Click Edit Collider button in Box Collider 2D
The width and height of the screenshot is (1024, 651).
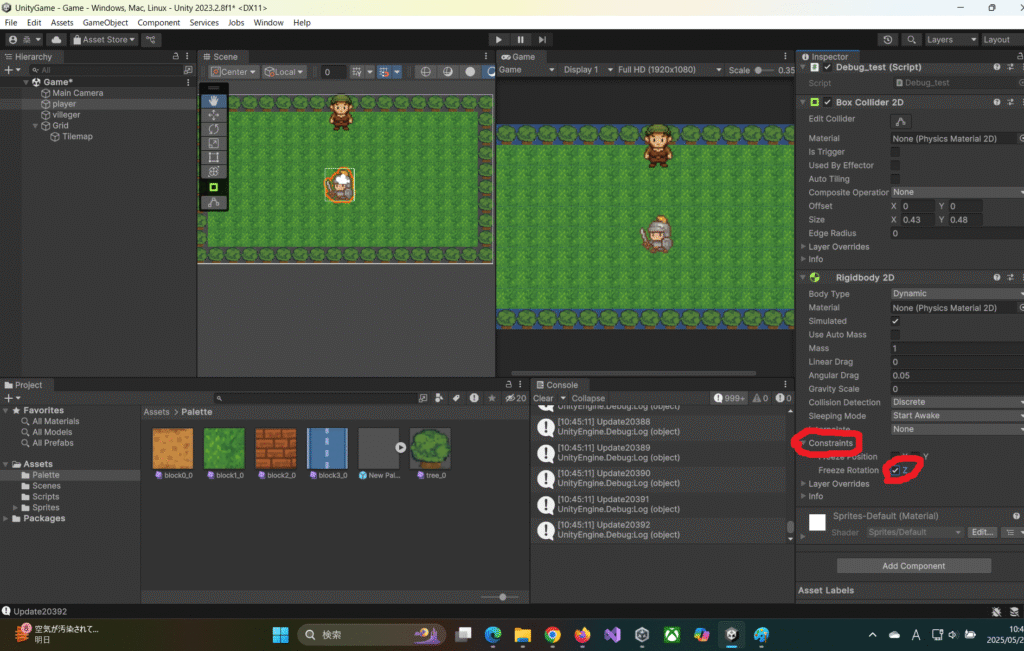click(x=901, y=121)
